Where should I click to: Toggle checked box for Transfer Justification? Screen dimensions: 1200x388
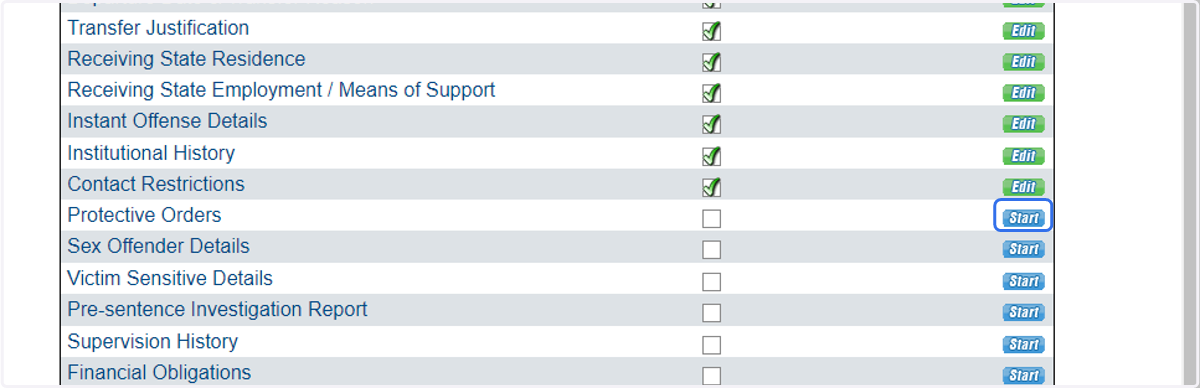tap(712, 31)
